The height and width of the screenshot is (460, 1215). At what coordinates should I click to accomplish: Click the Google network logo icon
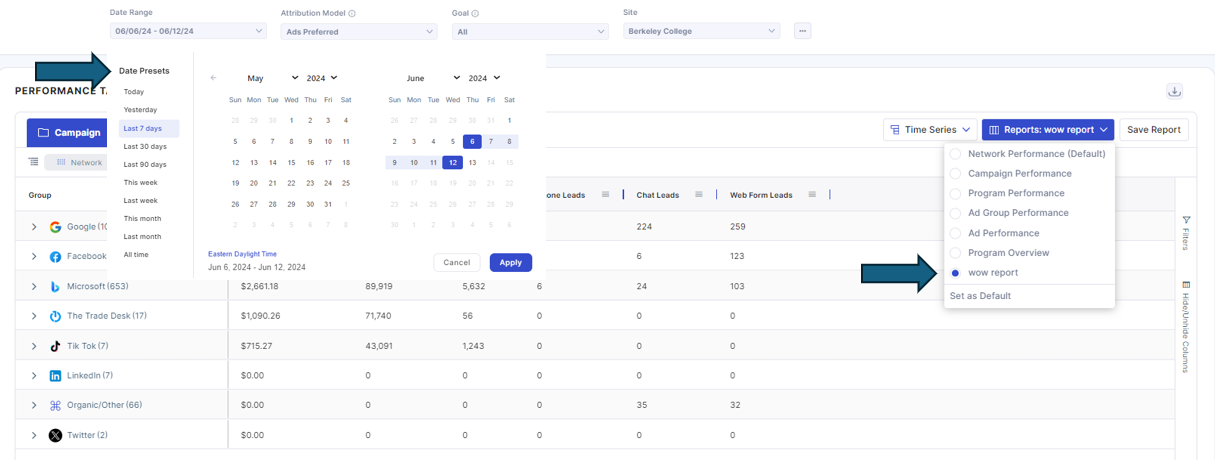pyautogui.click(x=56, y=227)
